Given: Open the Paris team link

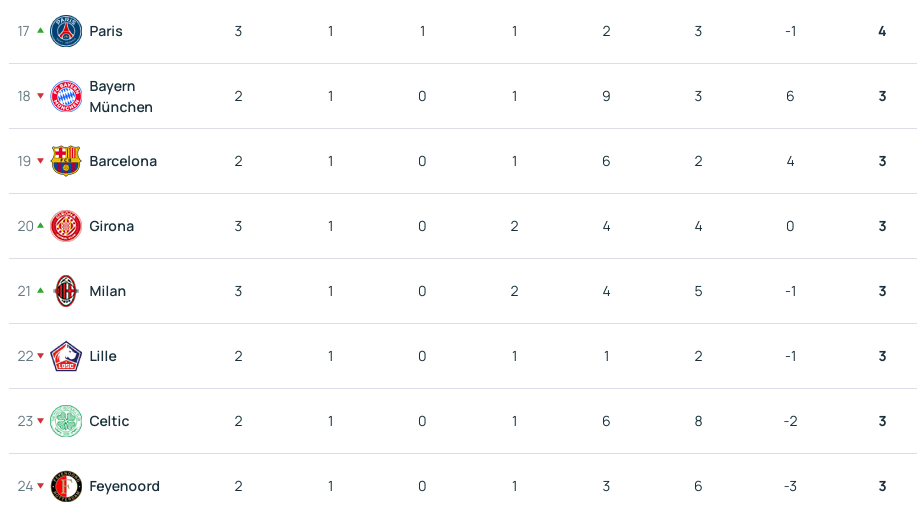Looking at the screenshot, I should (x=106, y=31).
